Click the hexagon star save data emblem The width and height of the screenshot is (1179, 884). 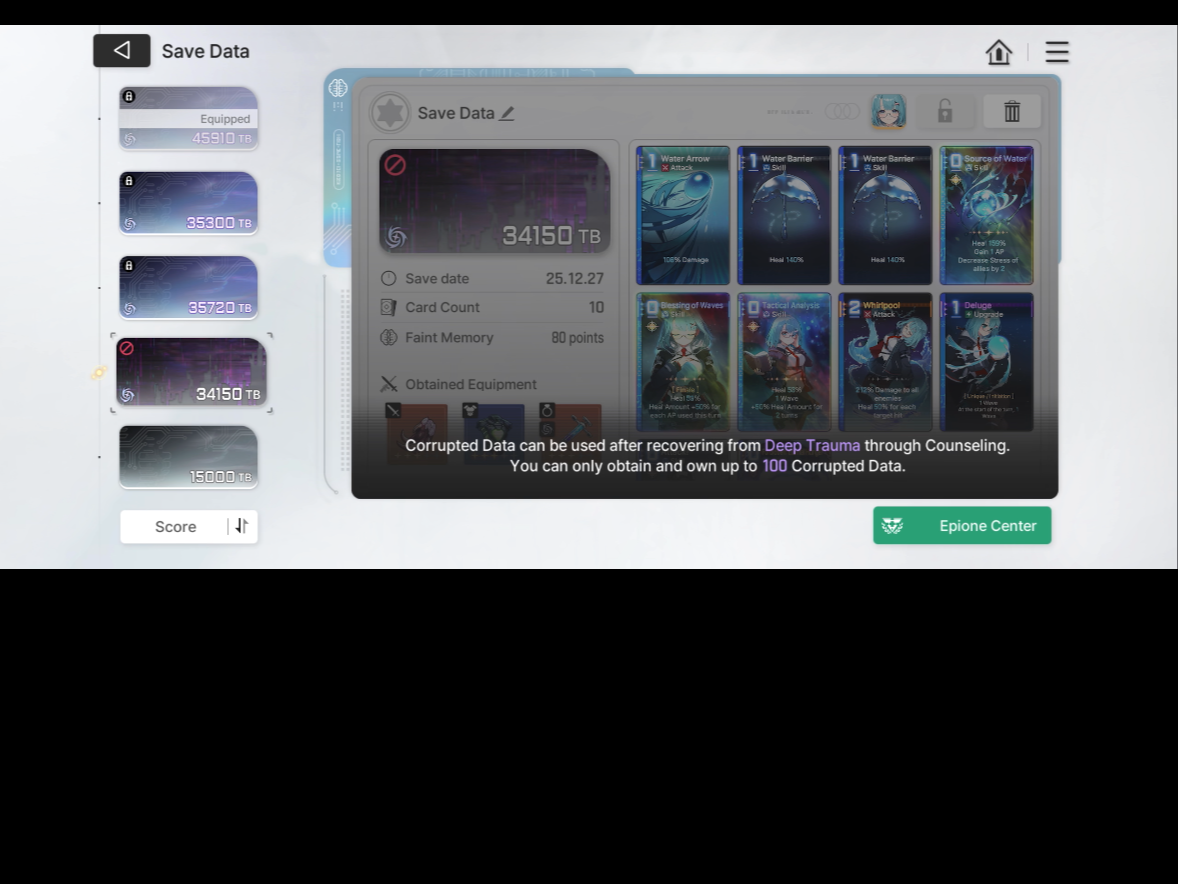point(389,113)
